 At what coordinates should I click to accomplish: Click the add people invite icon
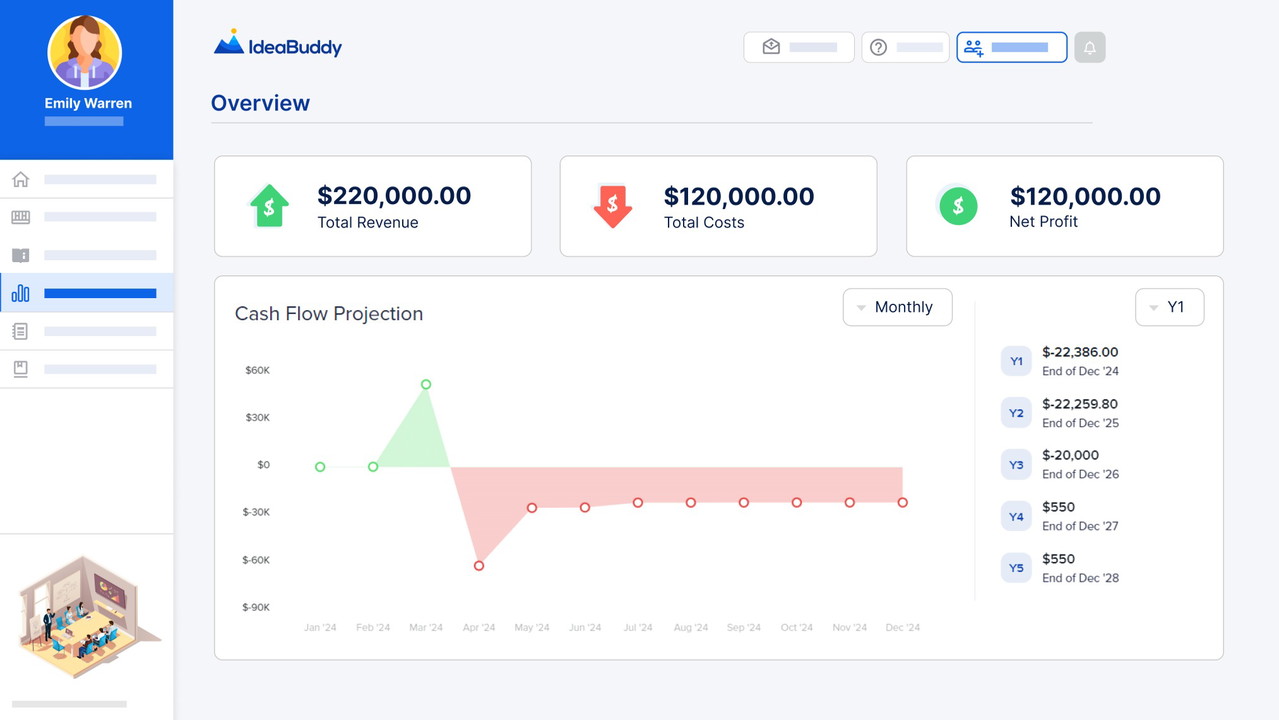(x=973, y=47)
